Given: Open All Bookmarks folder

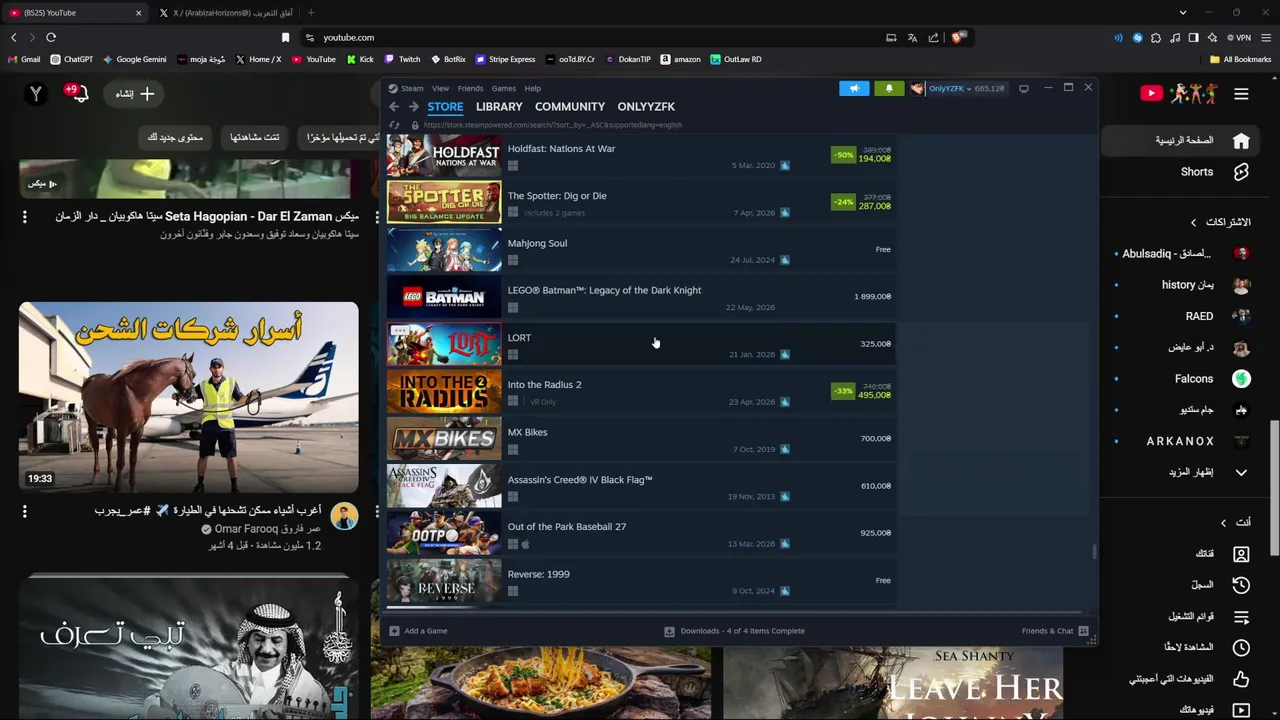Looking at the screenshot, I should click(x=1240, y=59).
